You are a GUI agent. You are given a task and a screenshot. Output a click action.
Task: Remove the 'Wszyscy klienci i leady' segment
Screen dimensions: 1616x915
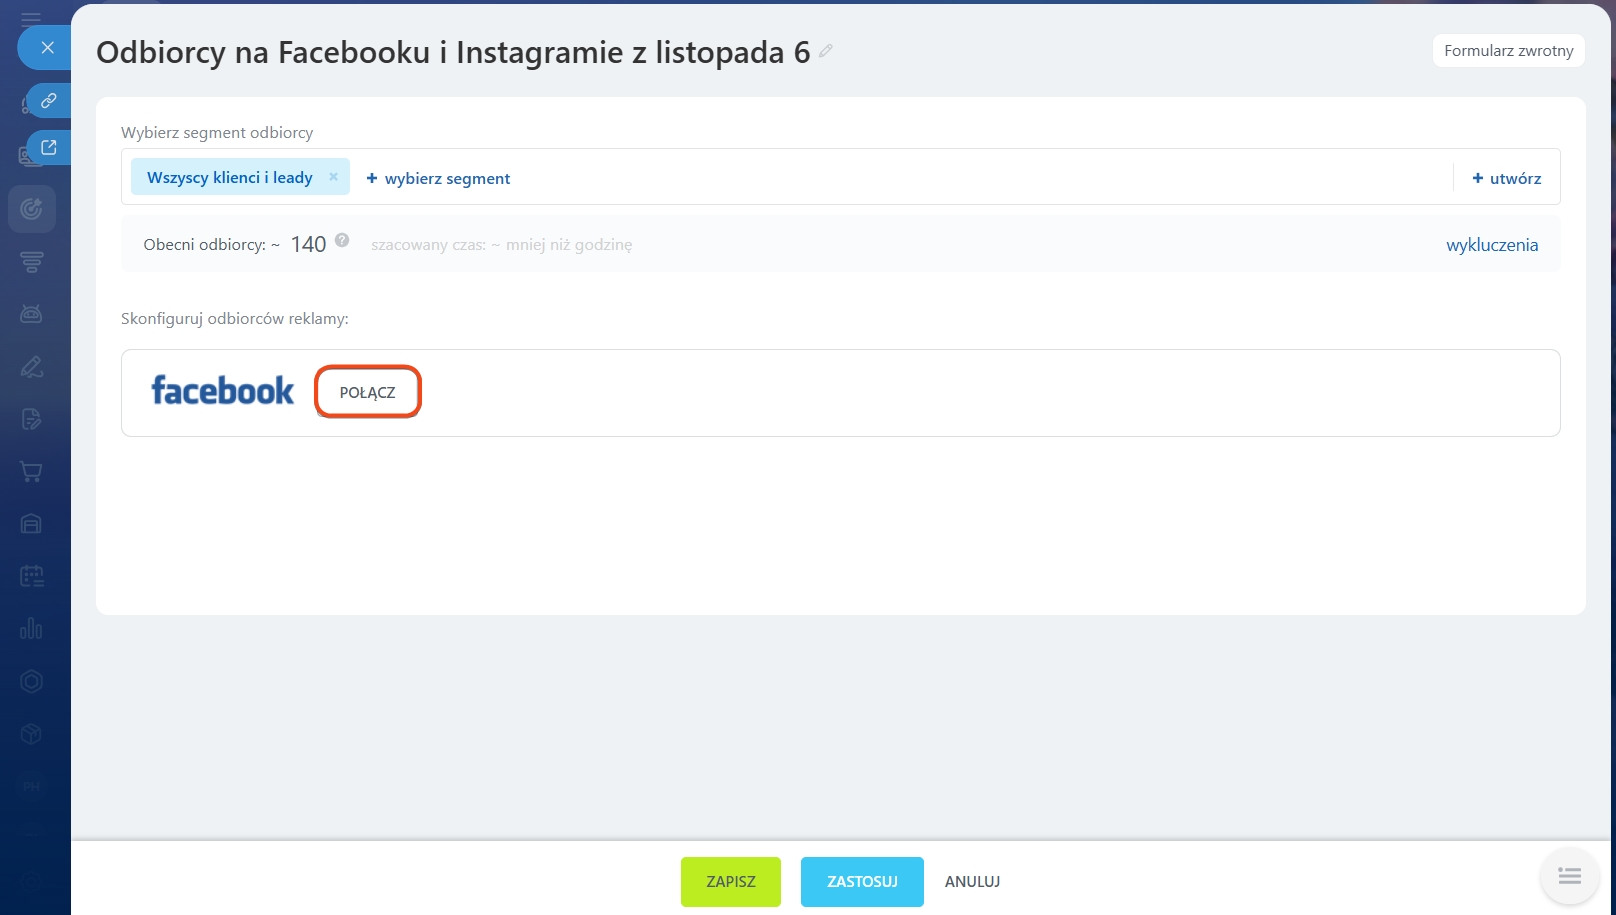pos(333,177)
